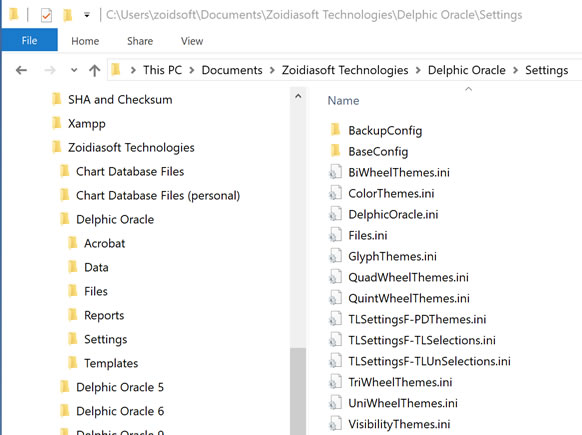Viewport: 582px width, 435px height.
Task: Click Settings in the breadcrumb
Action: (546, 70)
